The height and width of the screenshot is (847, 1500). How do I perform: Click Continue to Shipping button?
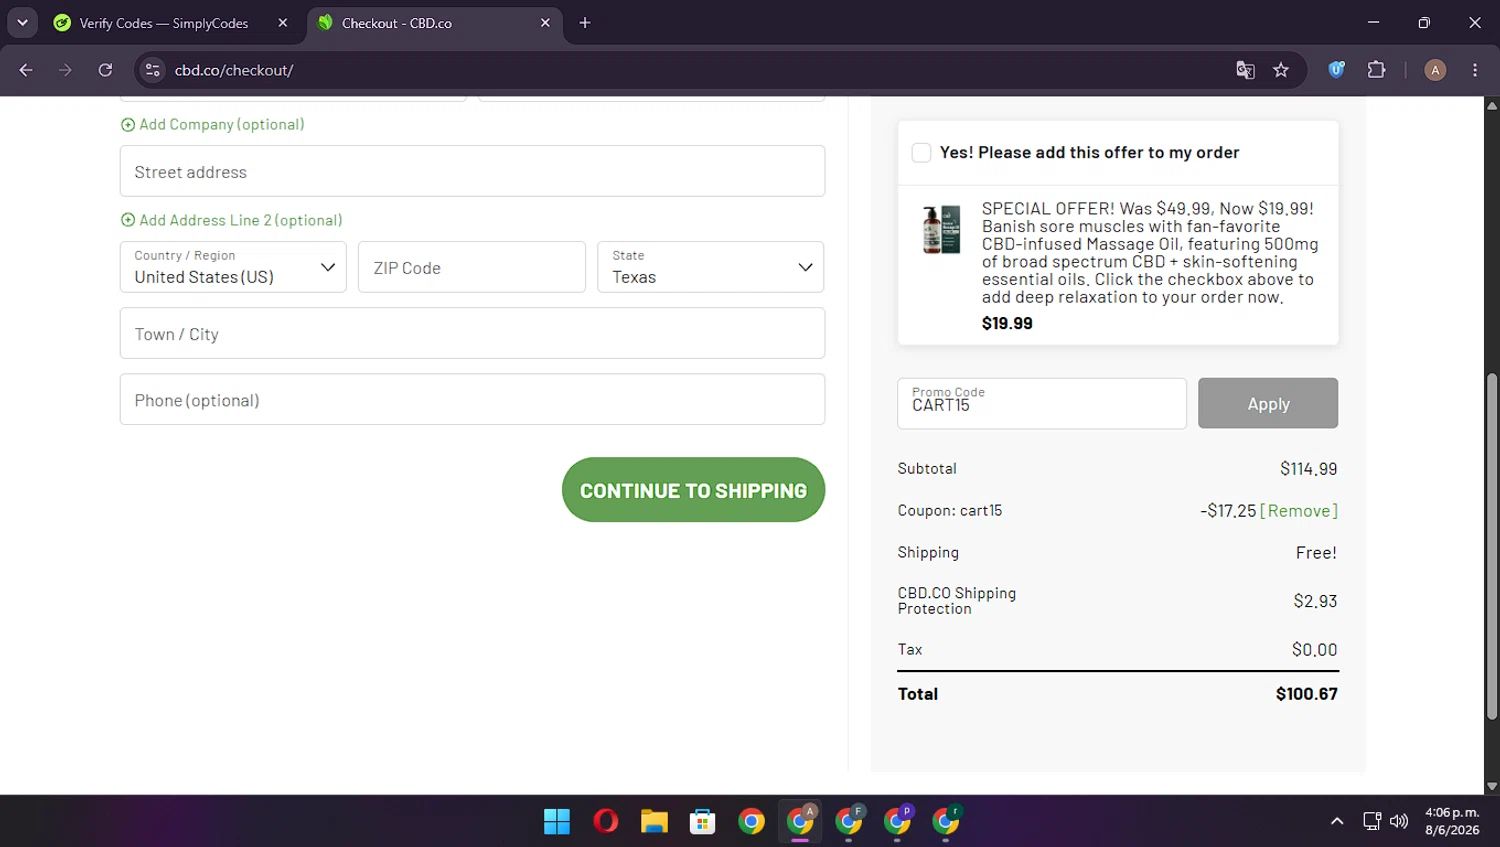[693, 490]
